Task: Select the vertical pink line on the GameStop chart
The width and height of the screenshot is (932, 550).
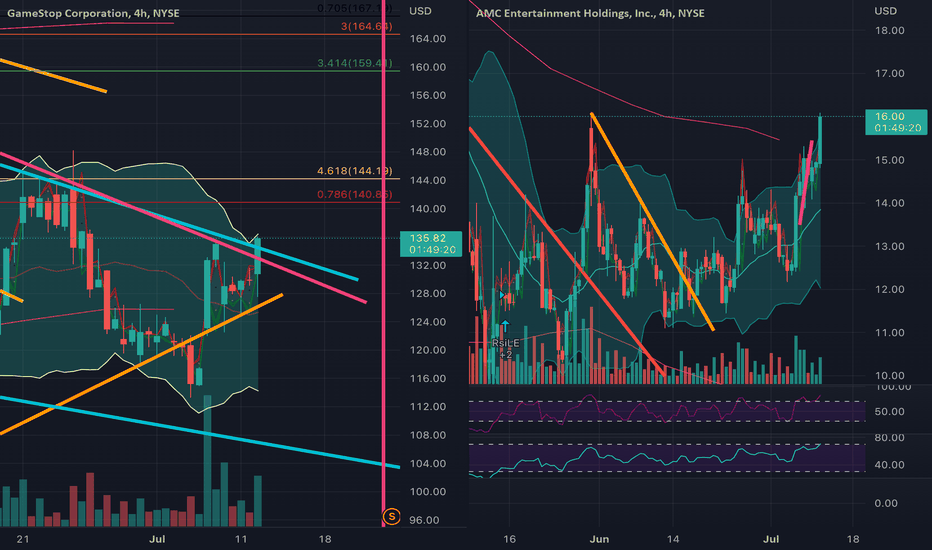Action: click(383, 262)
